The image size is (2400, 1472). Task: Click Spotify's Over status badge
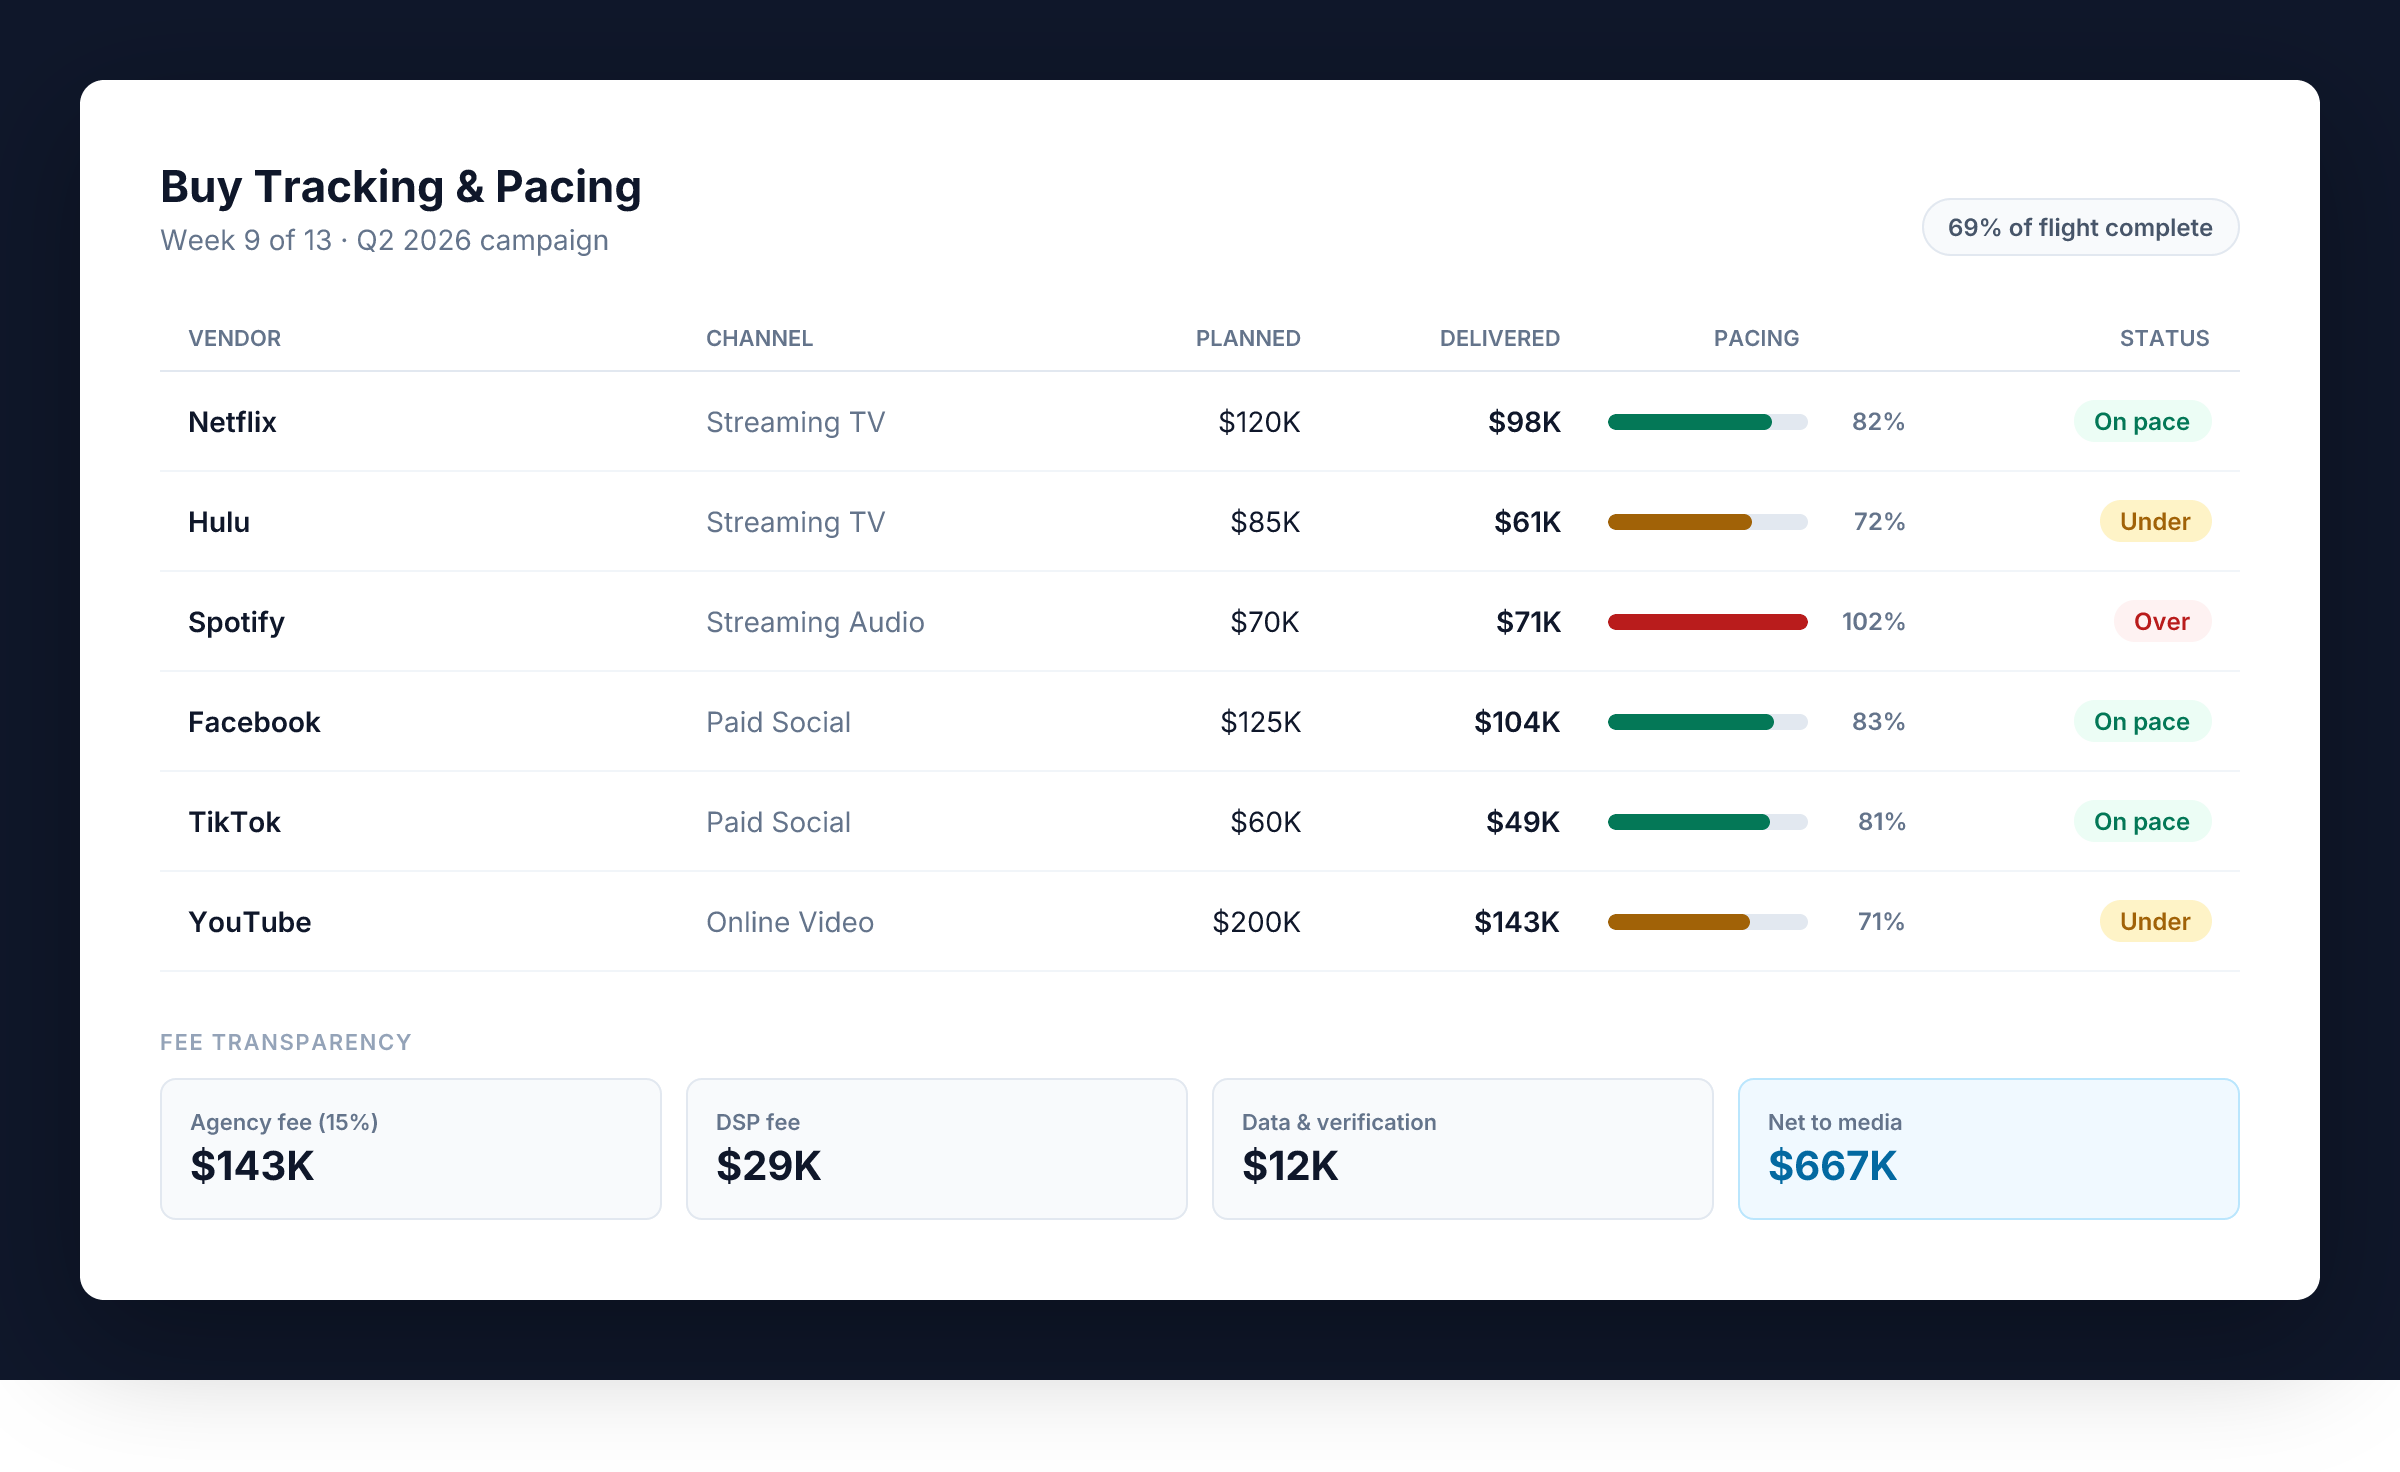point(2161,622)
